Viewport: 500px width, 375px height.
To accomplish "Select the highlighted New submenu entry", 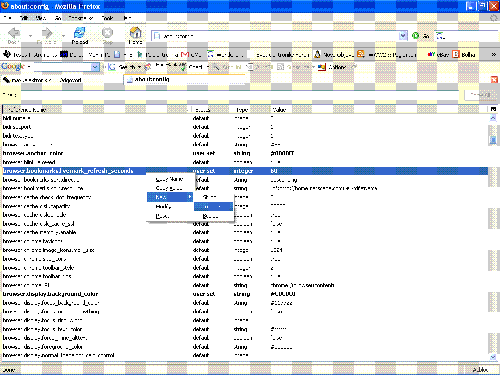I will pyautogui.click(x=170, y=197).
